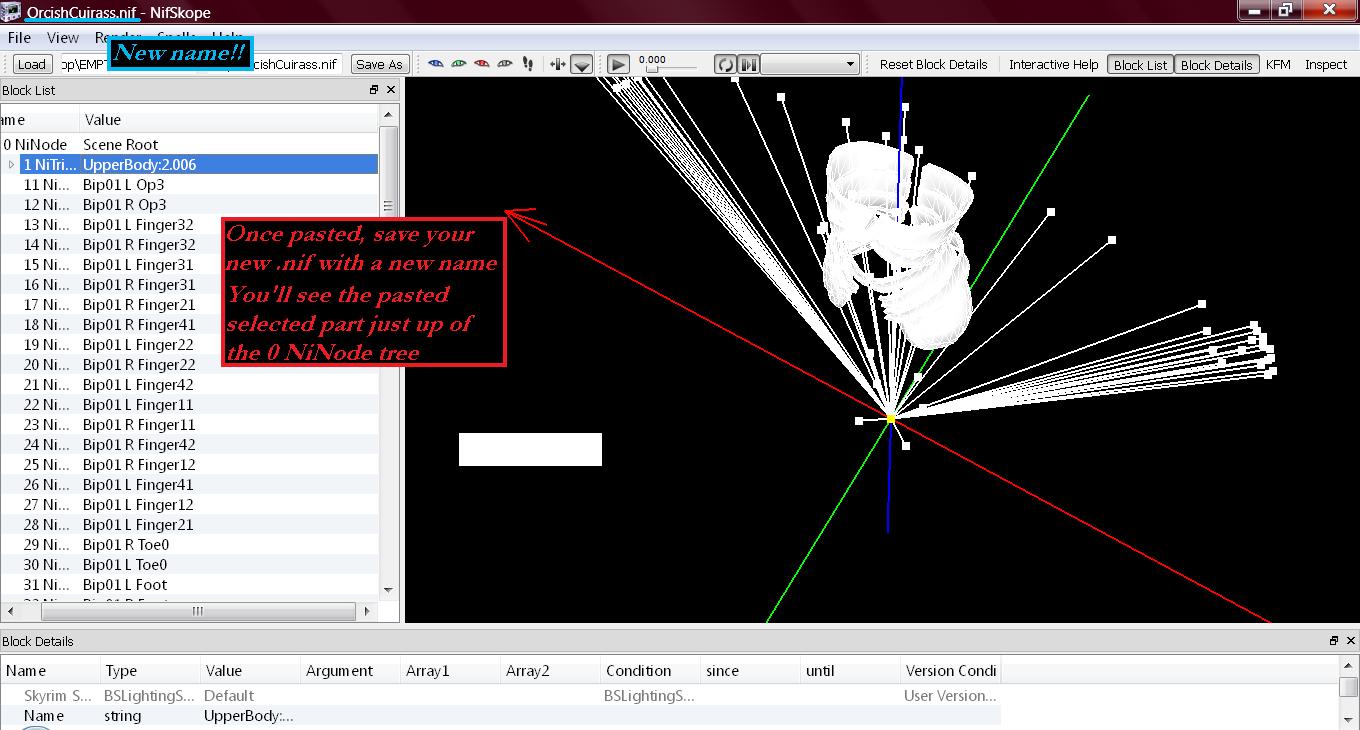Open the View menu
Image resolution: width=1360 pixels, height=730 pixels.
click(x=62, y=38)
